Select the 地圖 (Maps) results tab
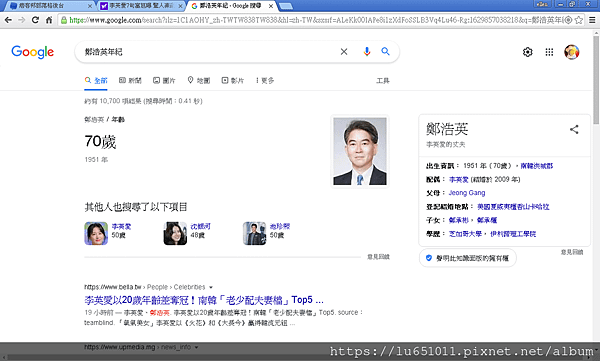 [x=199, y=80]
